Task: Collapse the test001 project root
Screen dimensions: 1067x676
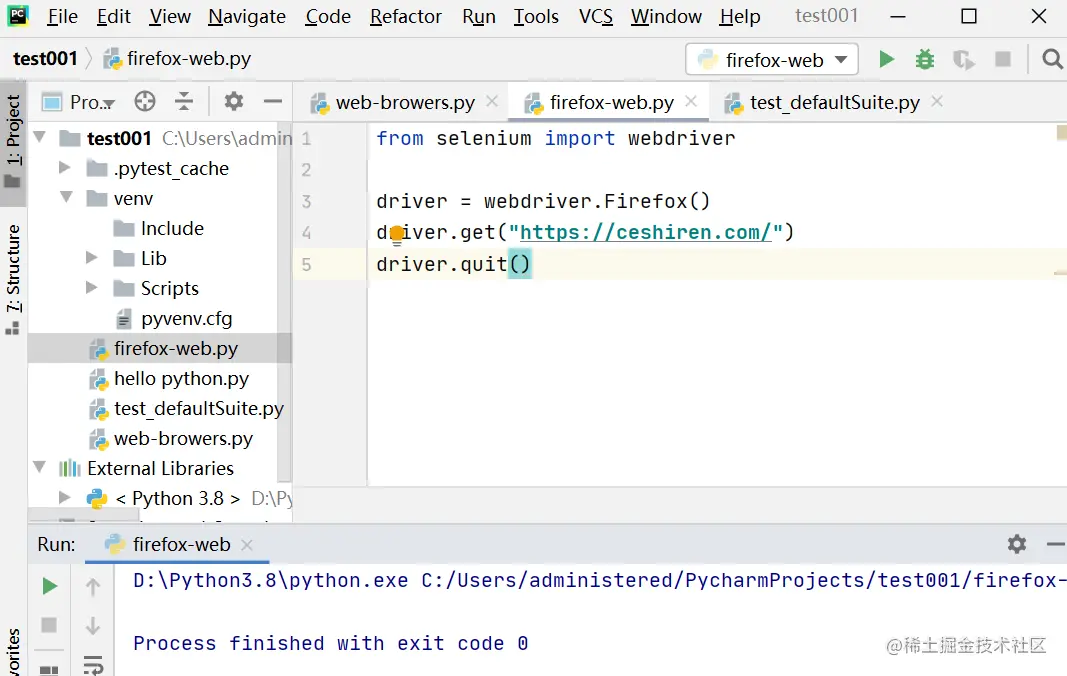Action: coord(39,138)
